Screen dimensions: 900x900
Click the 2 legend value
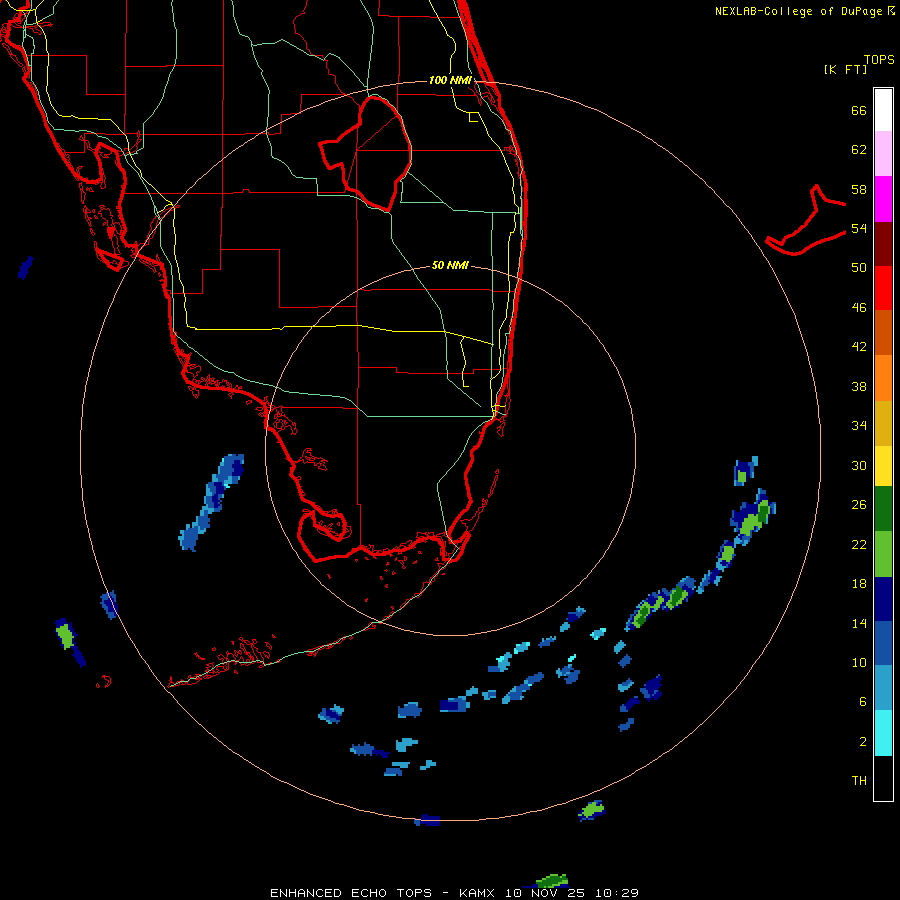(x=863, y=742)
